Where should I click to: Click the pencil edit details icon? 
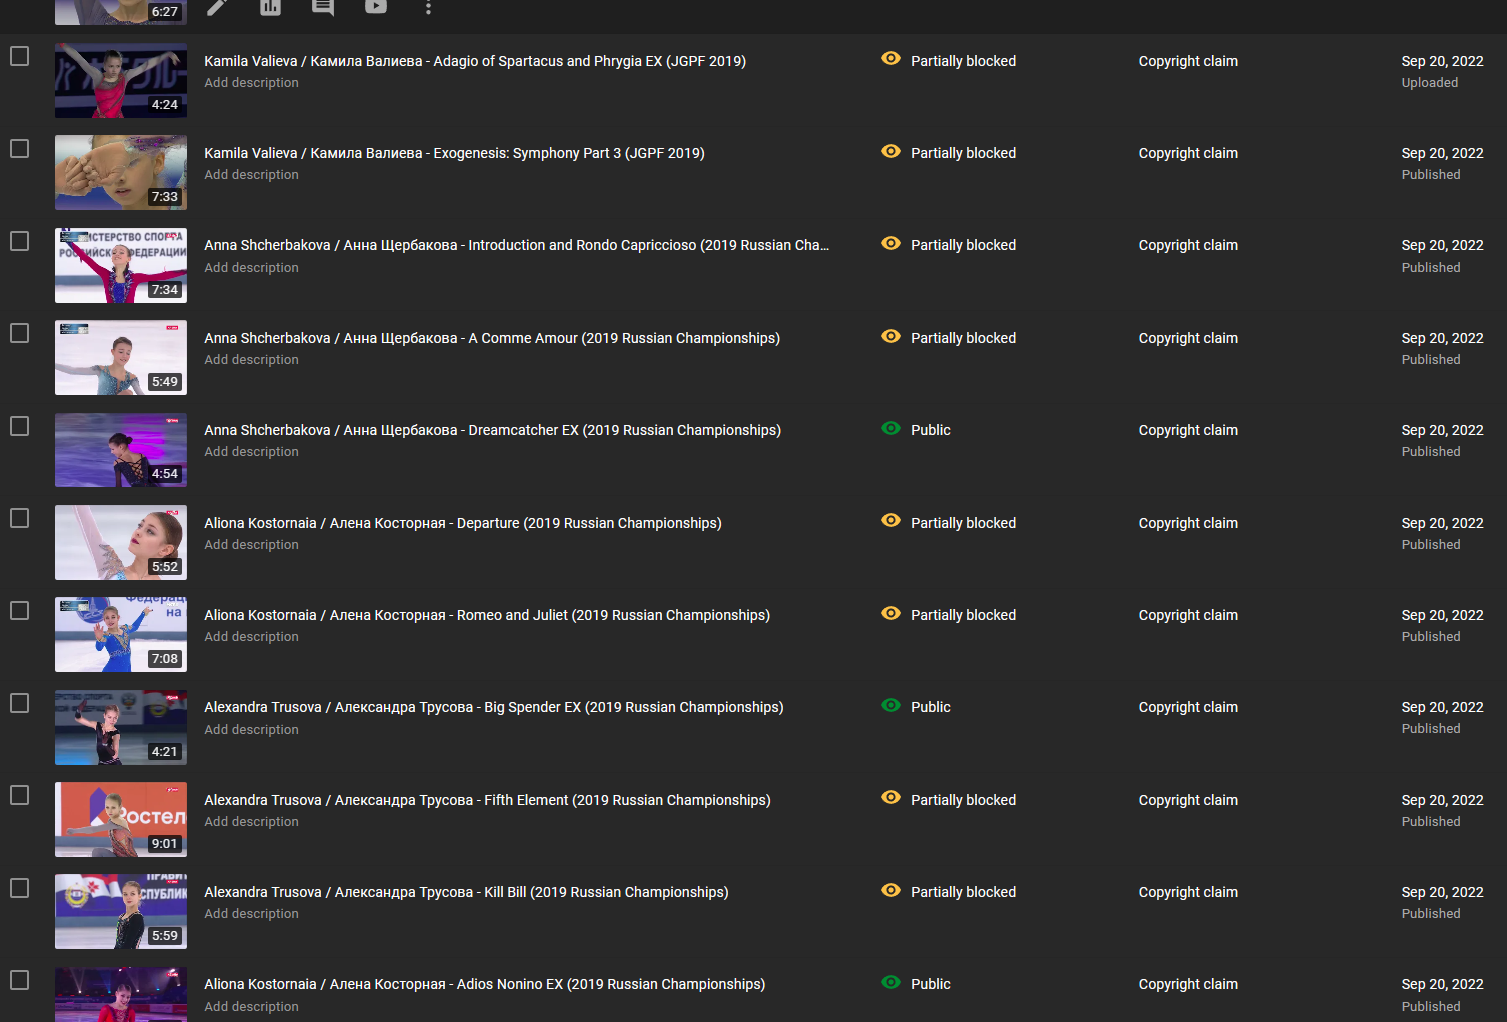coord(217,7)
